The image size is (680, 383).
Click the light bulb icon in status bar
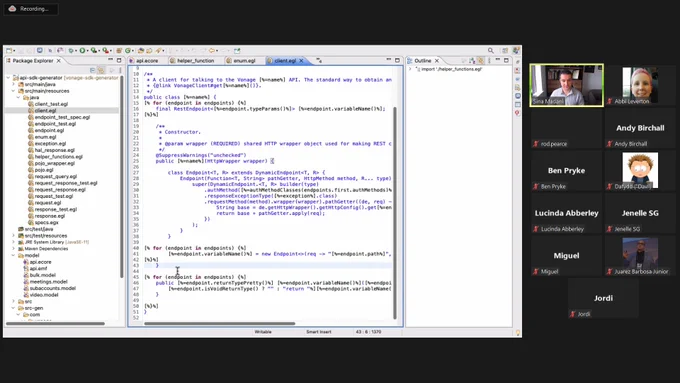pos(517,333)
